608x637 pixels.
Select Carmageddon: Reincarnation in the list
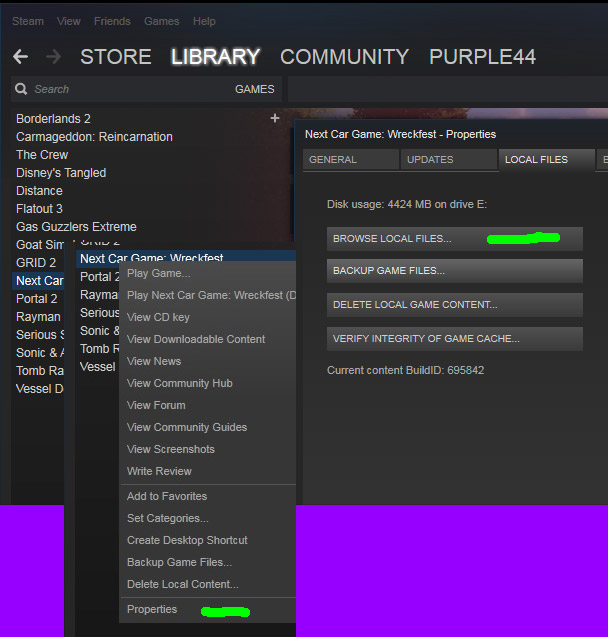click(x=94, y=136)
